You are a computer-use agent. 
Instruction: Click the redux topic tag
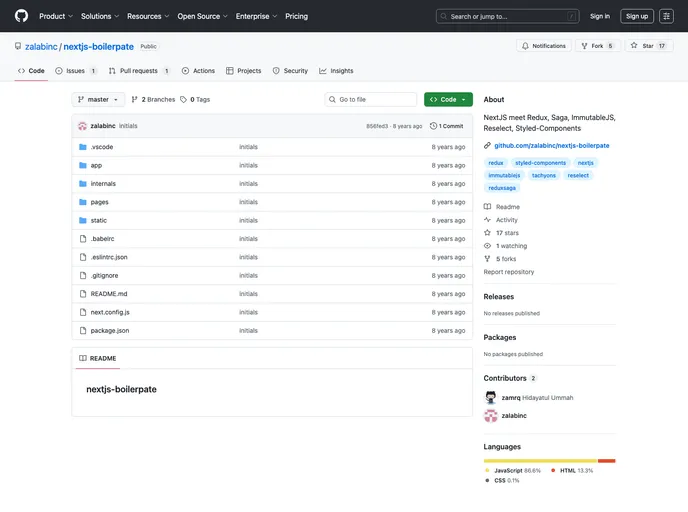coord(496,163)
